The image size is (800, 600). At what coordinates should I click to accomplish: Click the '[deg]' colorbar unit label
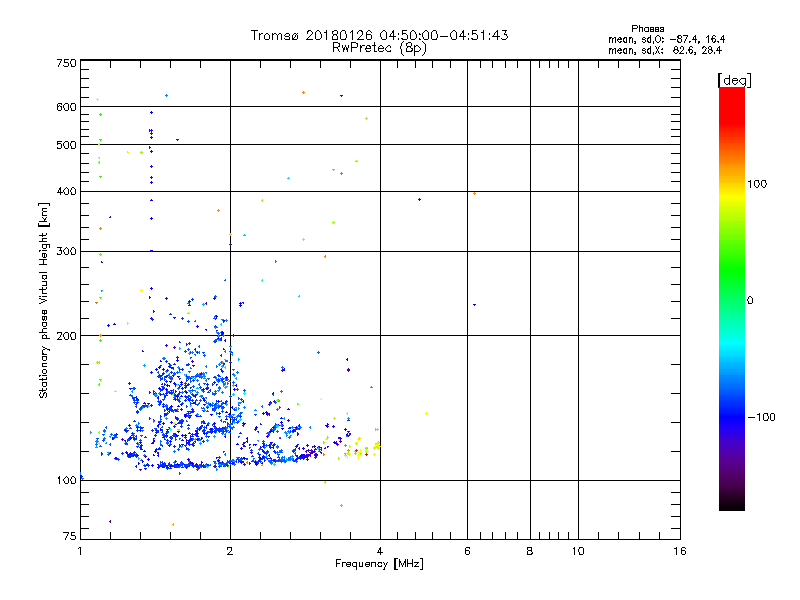coord(734,80)
